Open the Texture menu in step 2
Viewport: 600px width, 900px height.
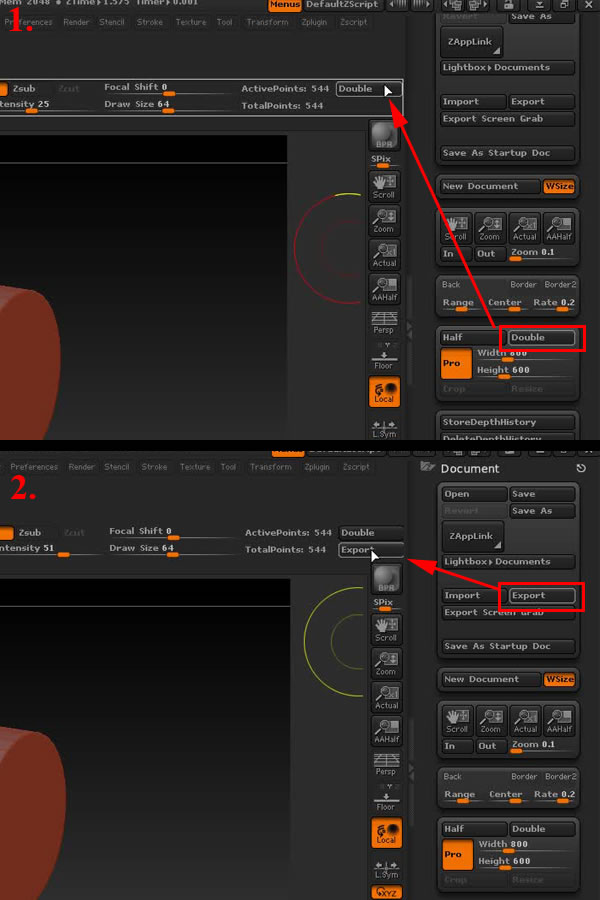(195, 467)
